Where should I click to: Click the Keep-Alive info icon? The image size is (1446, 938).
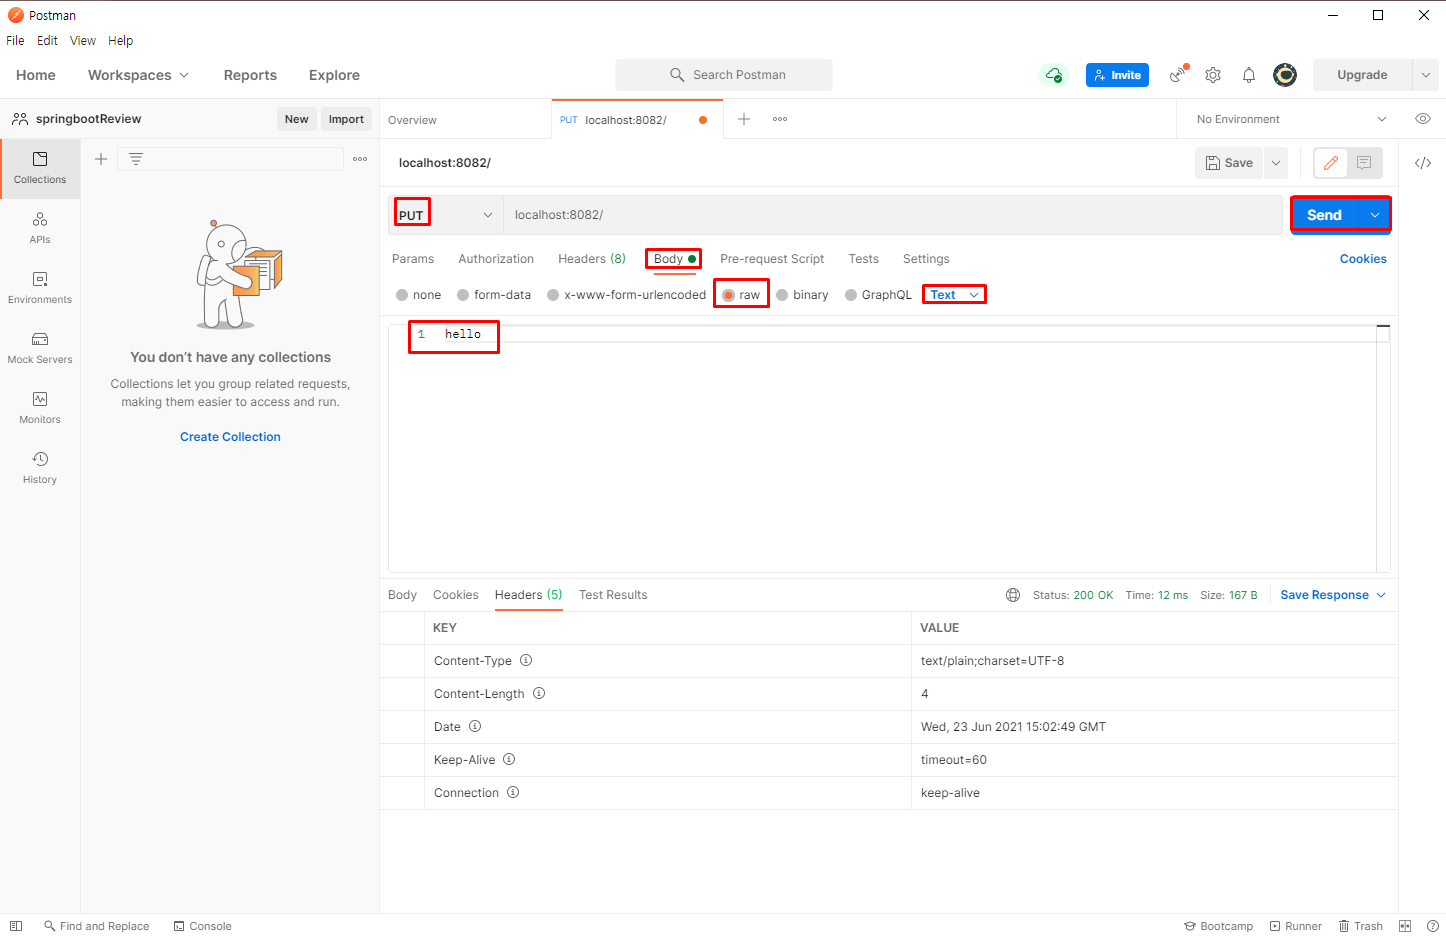[x=509, y=759]
